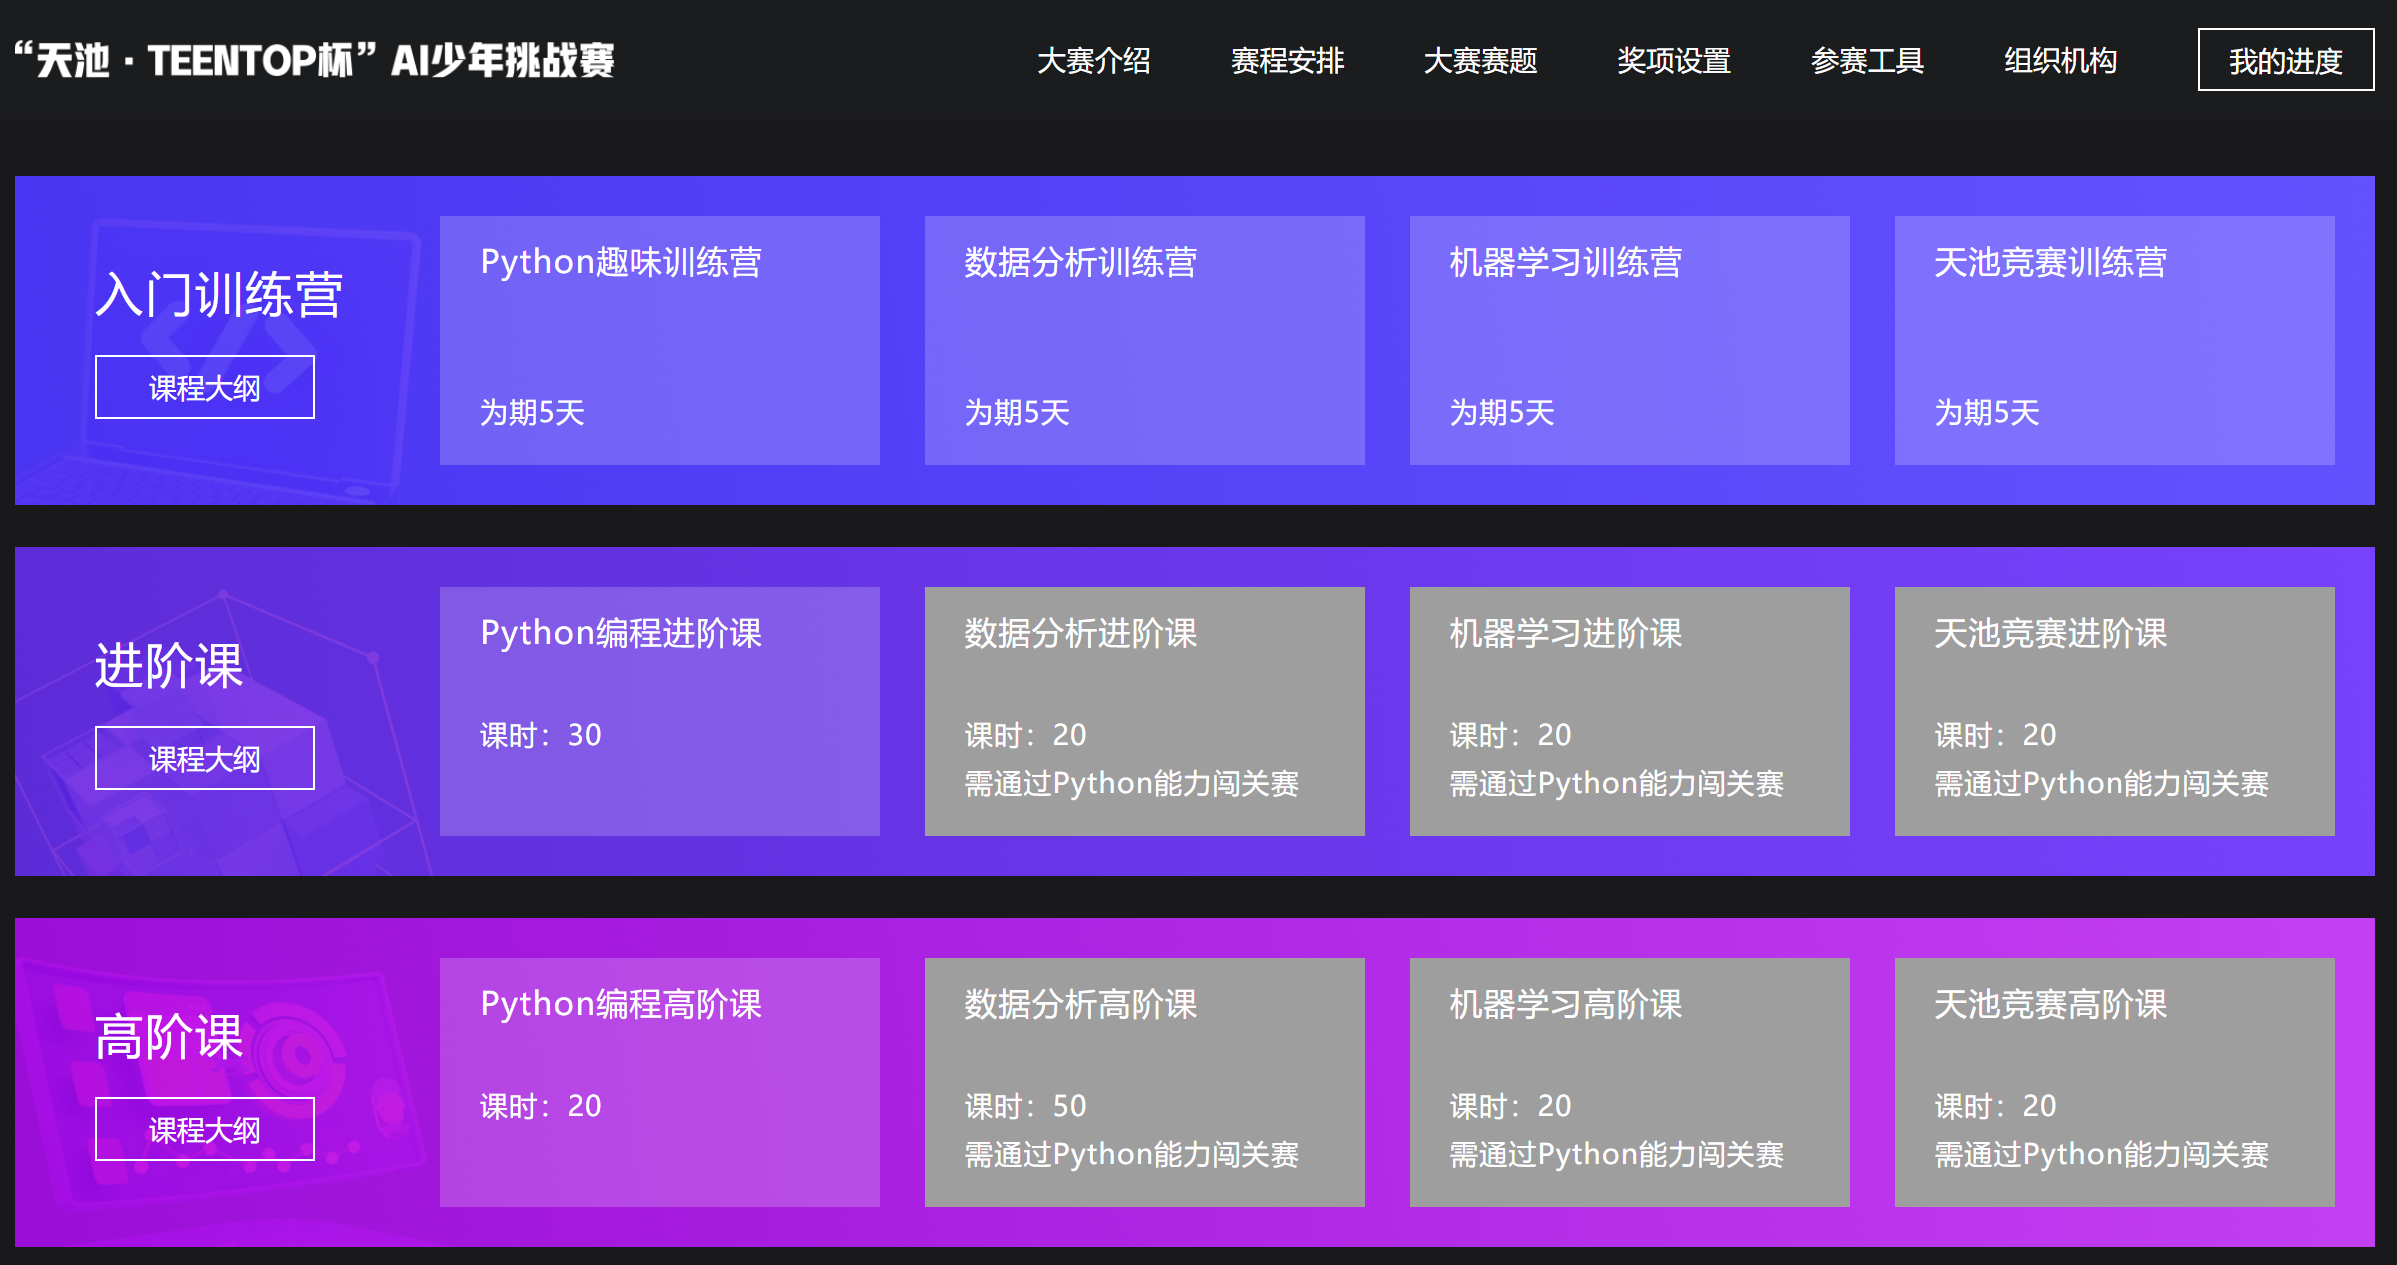
Task: Open 课程大纲 for 高阶课
Action: (205, 1129)
